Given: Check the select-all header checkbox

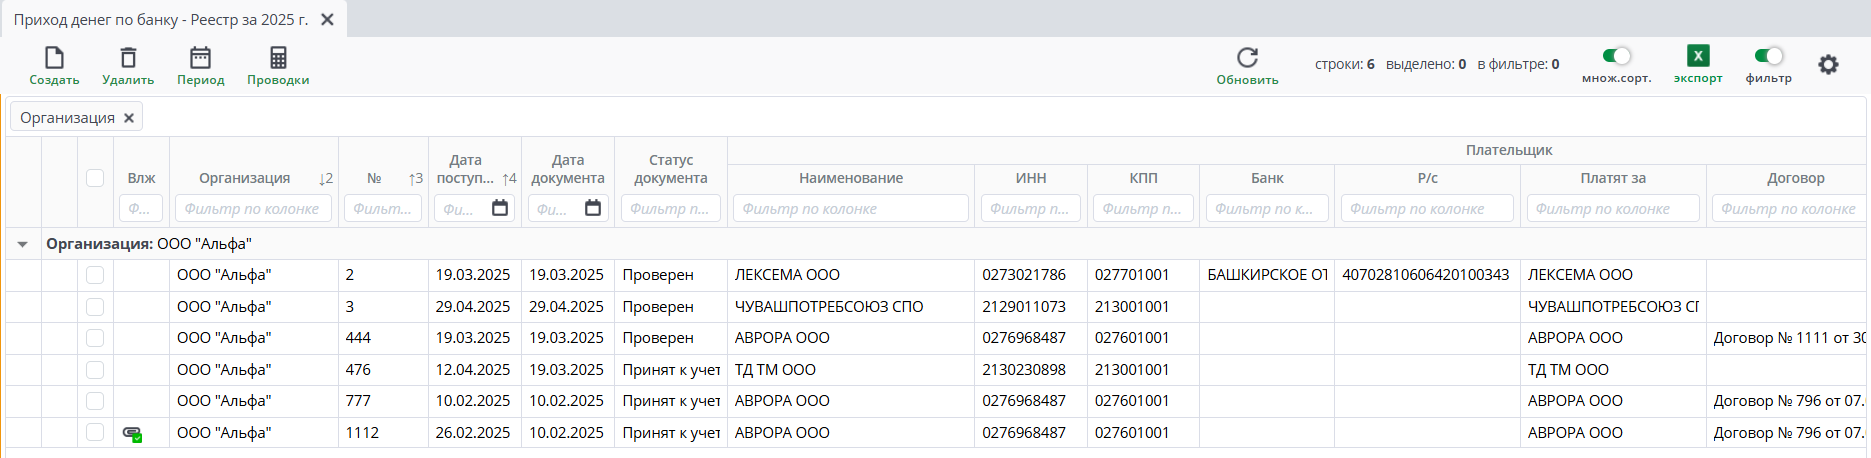Looking at the screenshot, I should (x=95, y=178).
